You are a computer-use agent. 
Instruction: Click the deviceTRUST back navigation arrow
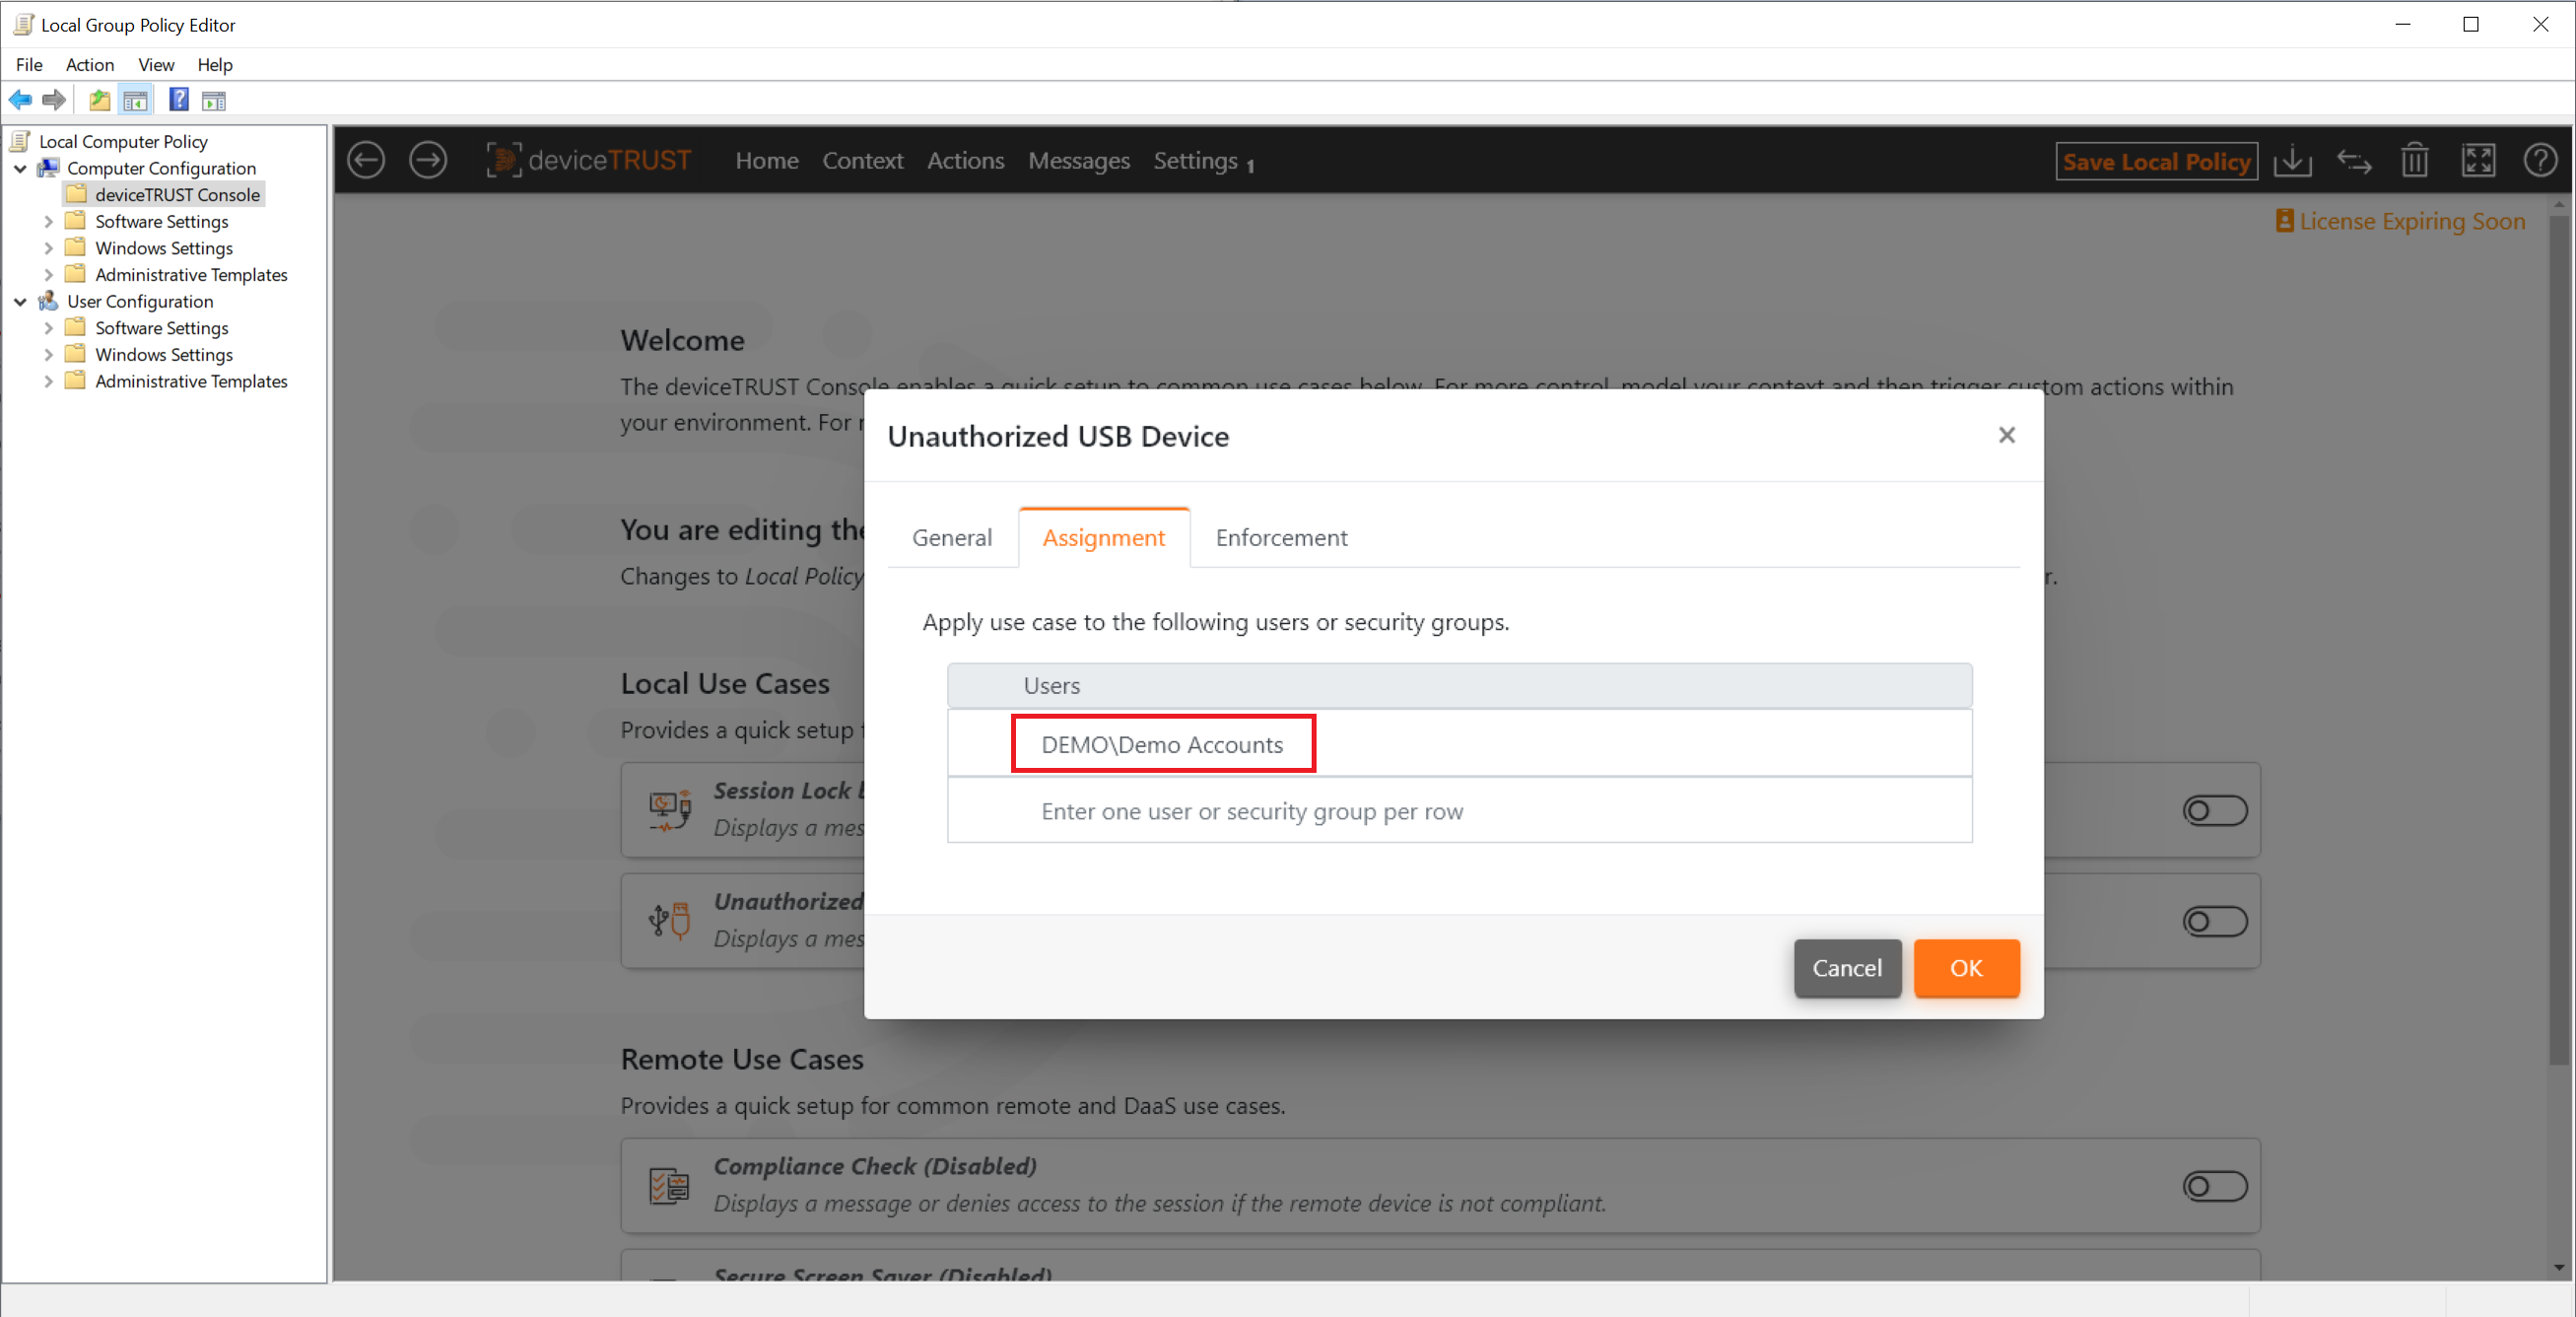(x=366, y=160)
